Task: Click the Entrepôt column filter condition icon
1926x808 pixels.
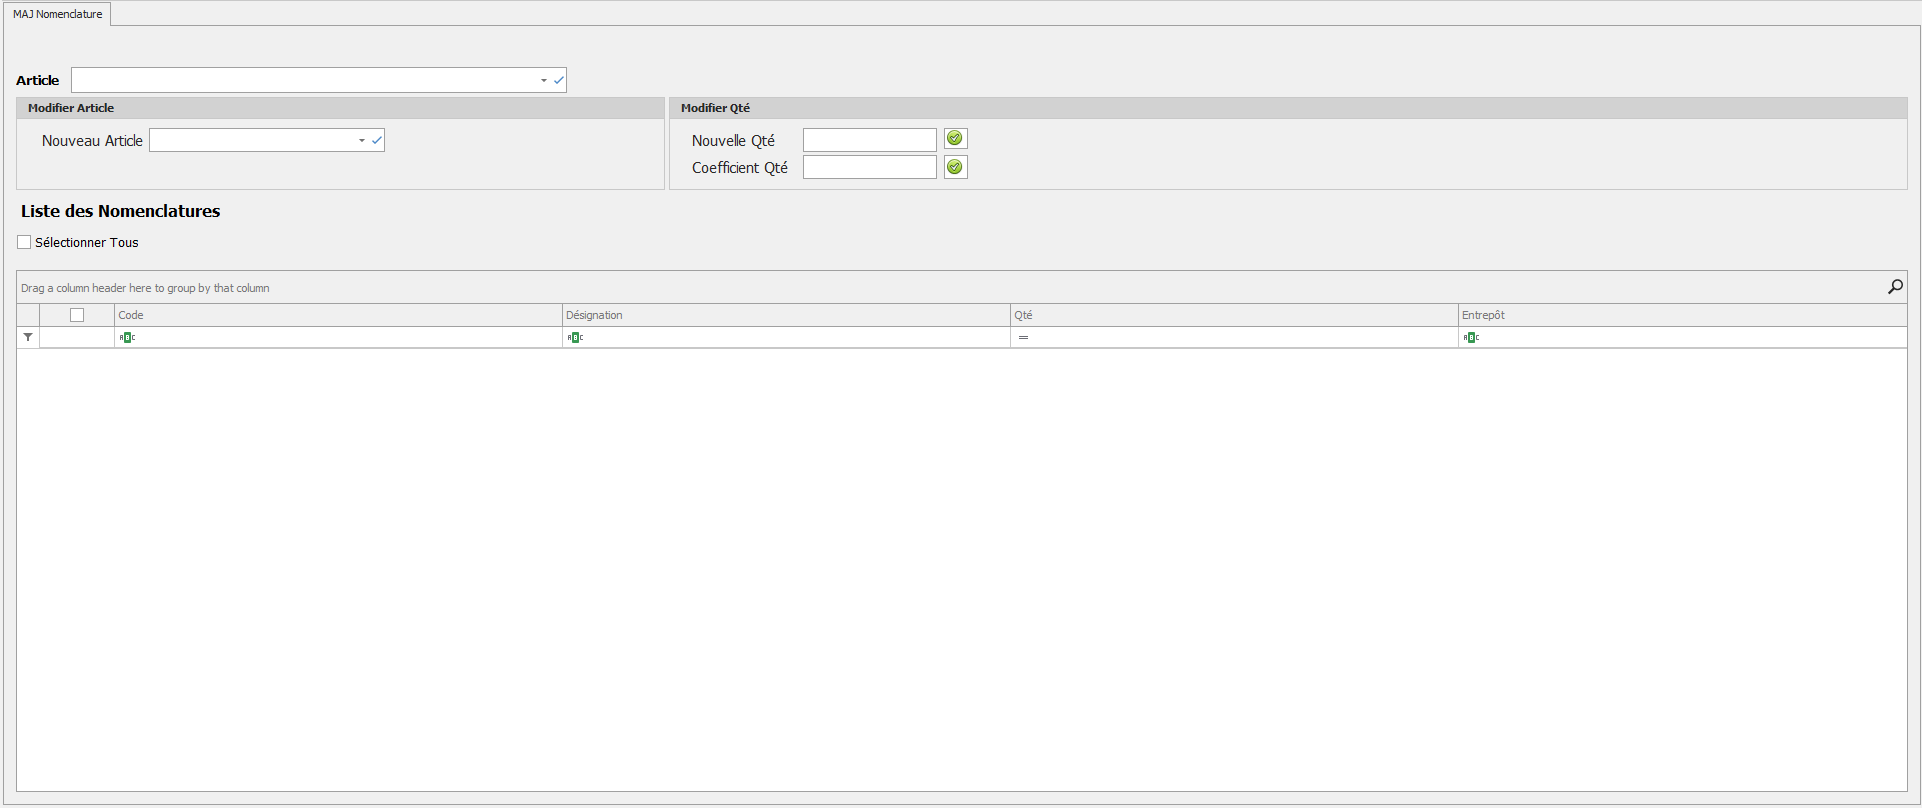Action: coord(1471,338)
